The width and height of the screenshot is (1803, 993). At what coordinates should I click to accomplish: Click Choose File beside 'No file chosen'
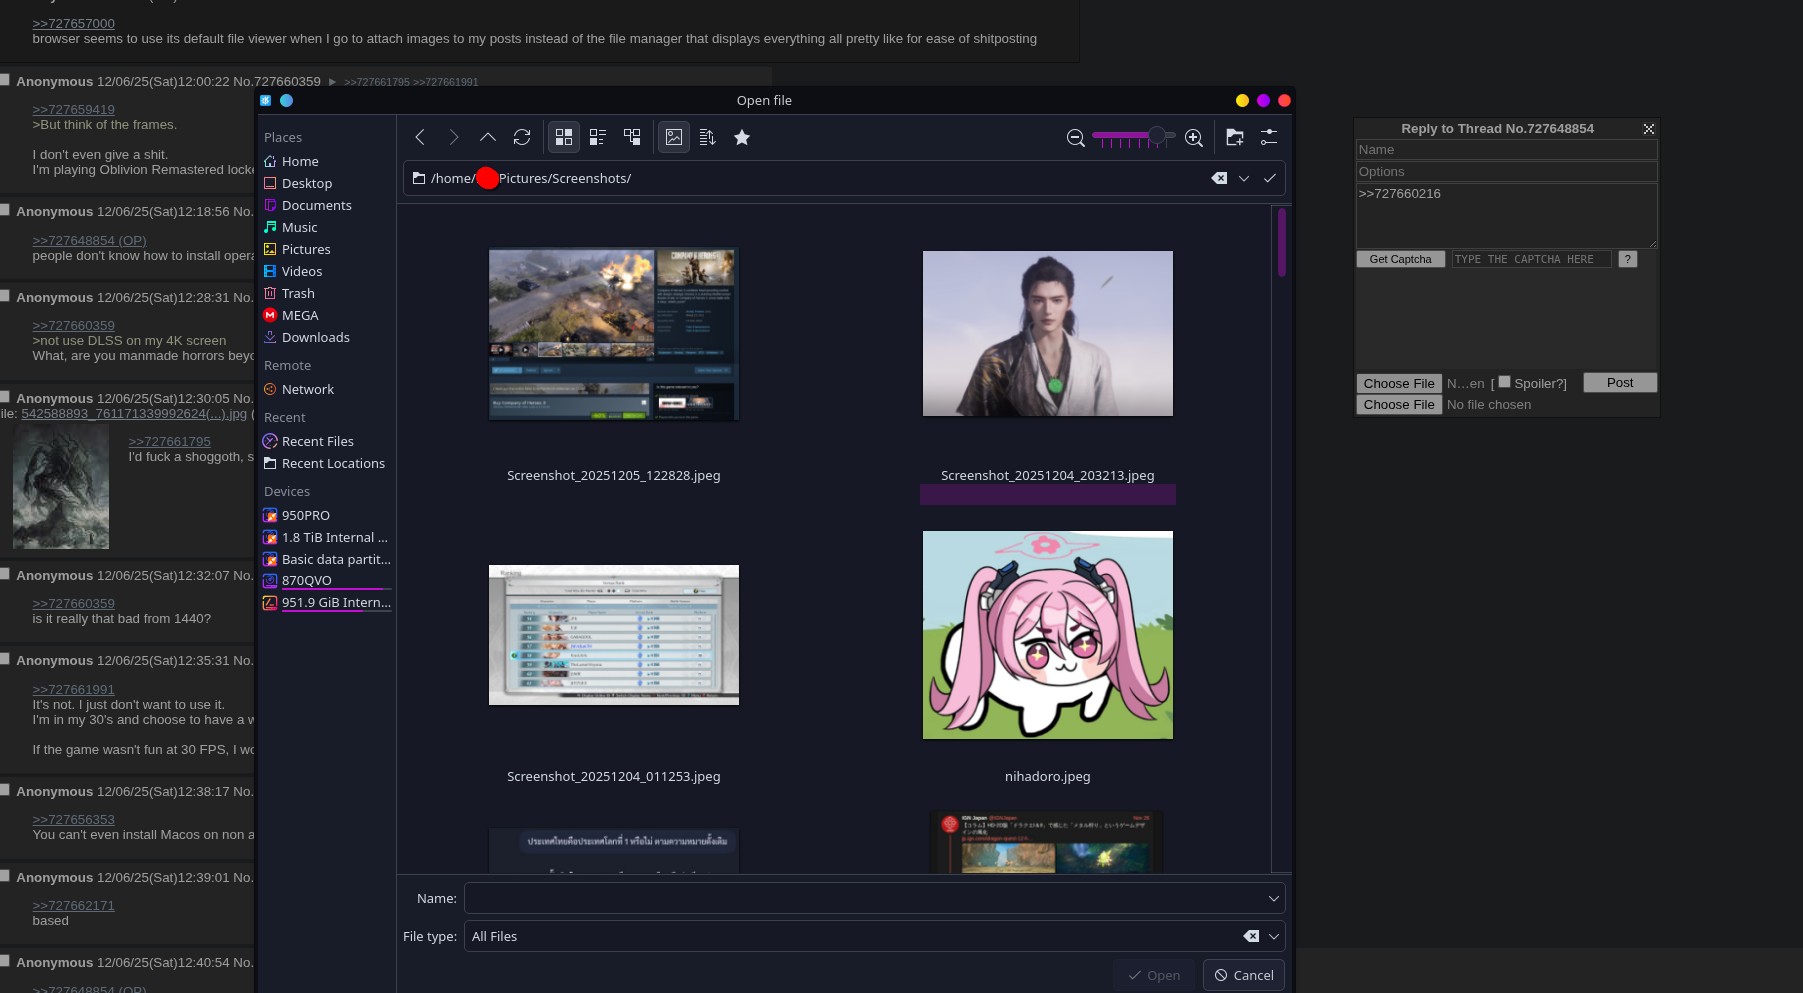click(x=1399, y=404)
